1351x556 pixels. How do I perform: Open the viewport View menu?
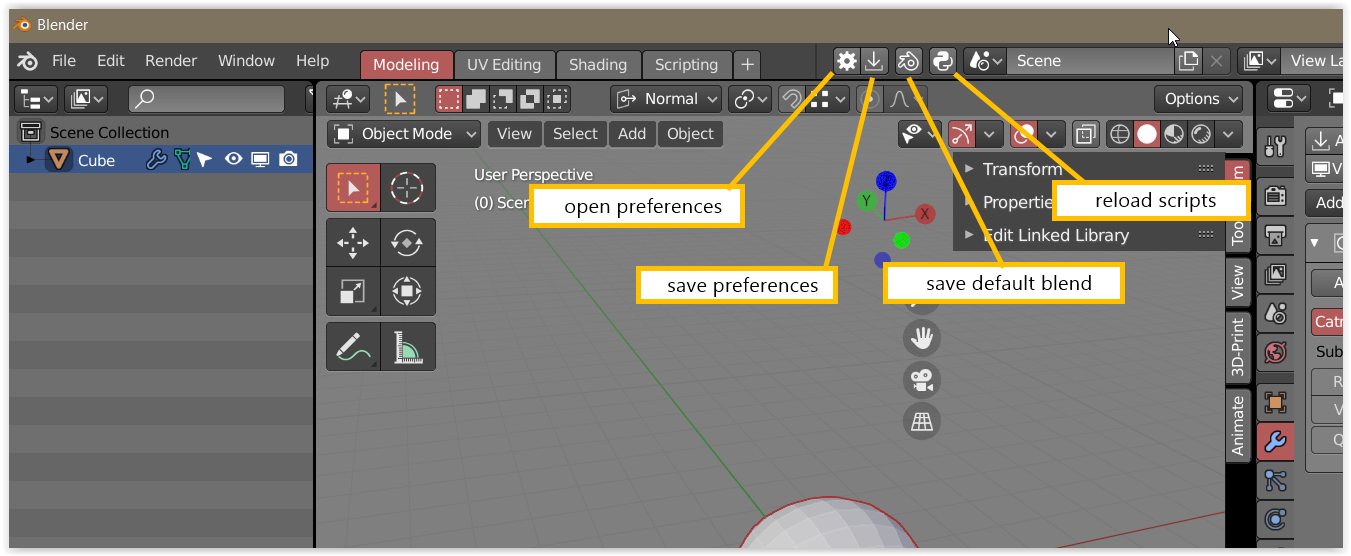(x=514, y=133)
